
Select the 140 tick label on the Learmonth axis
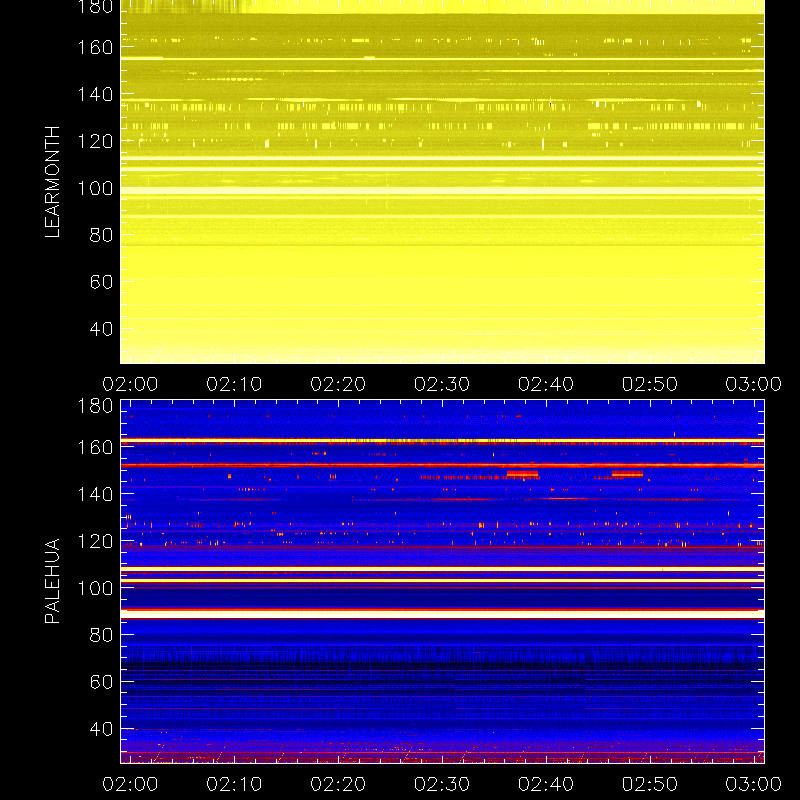click(95, 94)
